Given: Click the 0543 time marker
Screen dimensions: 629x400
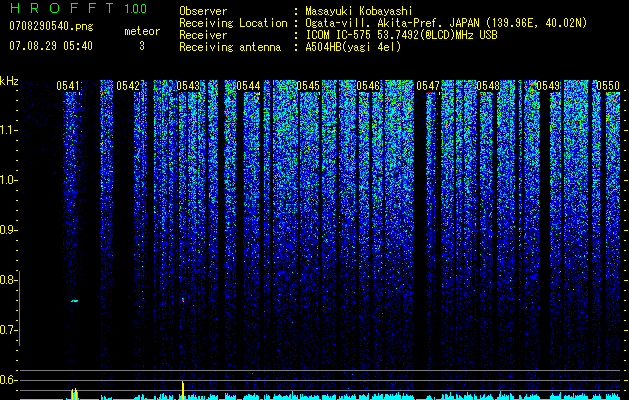Looking at the screenshot, I should [x=188, y=86].
